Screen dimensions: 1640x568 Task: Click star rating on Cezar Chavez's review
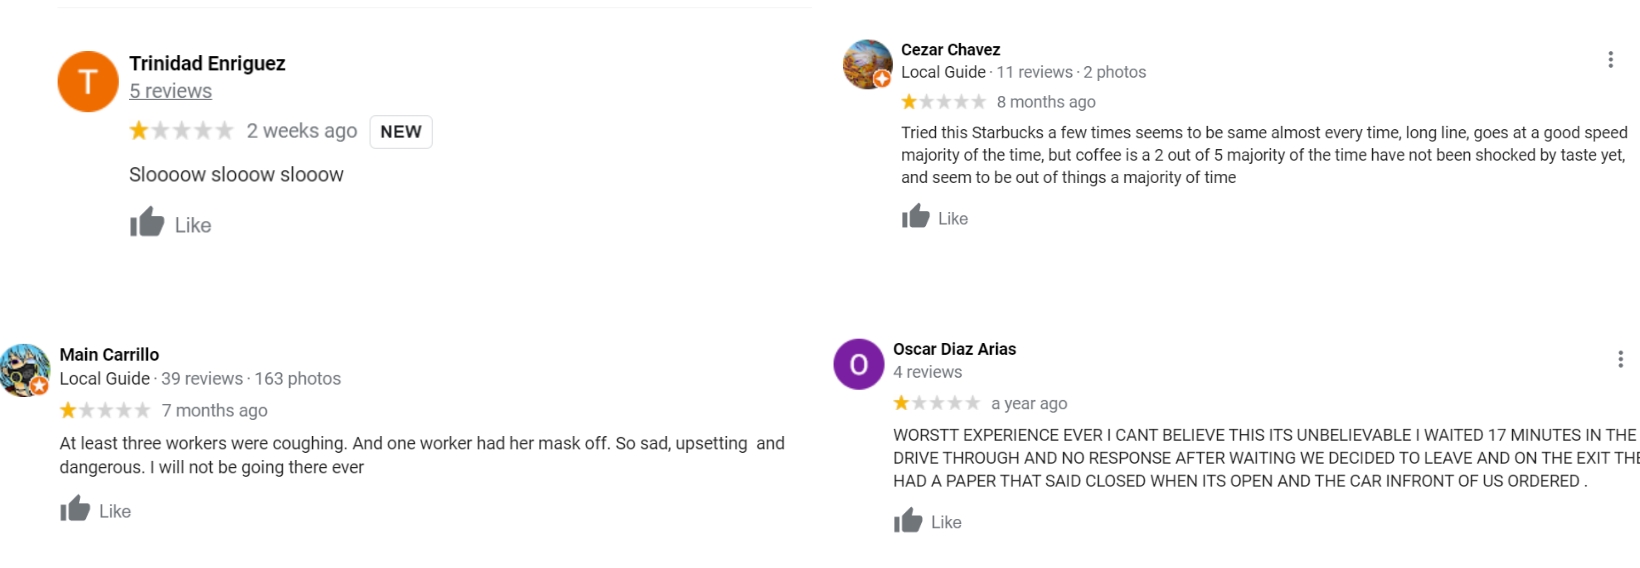(x=943, y=102)
